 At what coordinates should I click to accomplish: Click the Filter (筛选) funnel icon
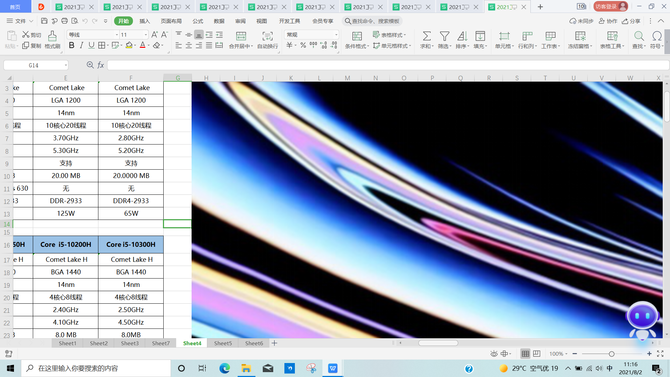tap(444, 36)
